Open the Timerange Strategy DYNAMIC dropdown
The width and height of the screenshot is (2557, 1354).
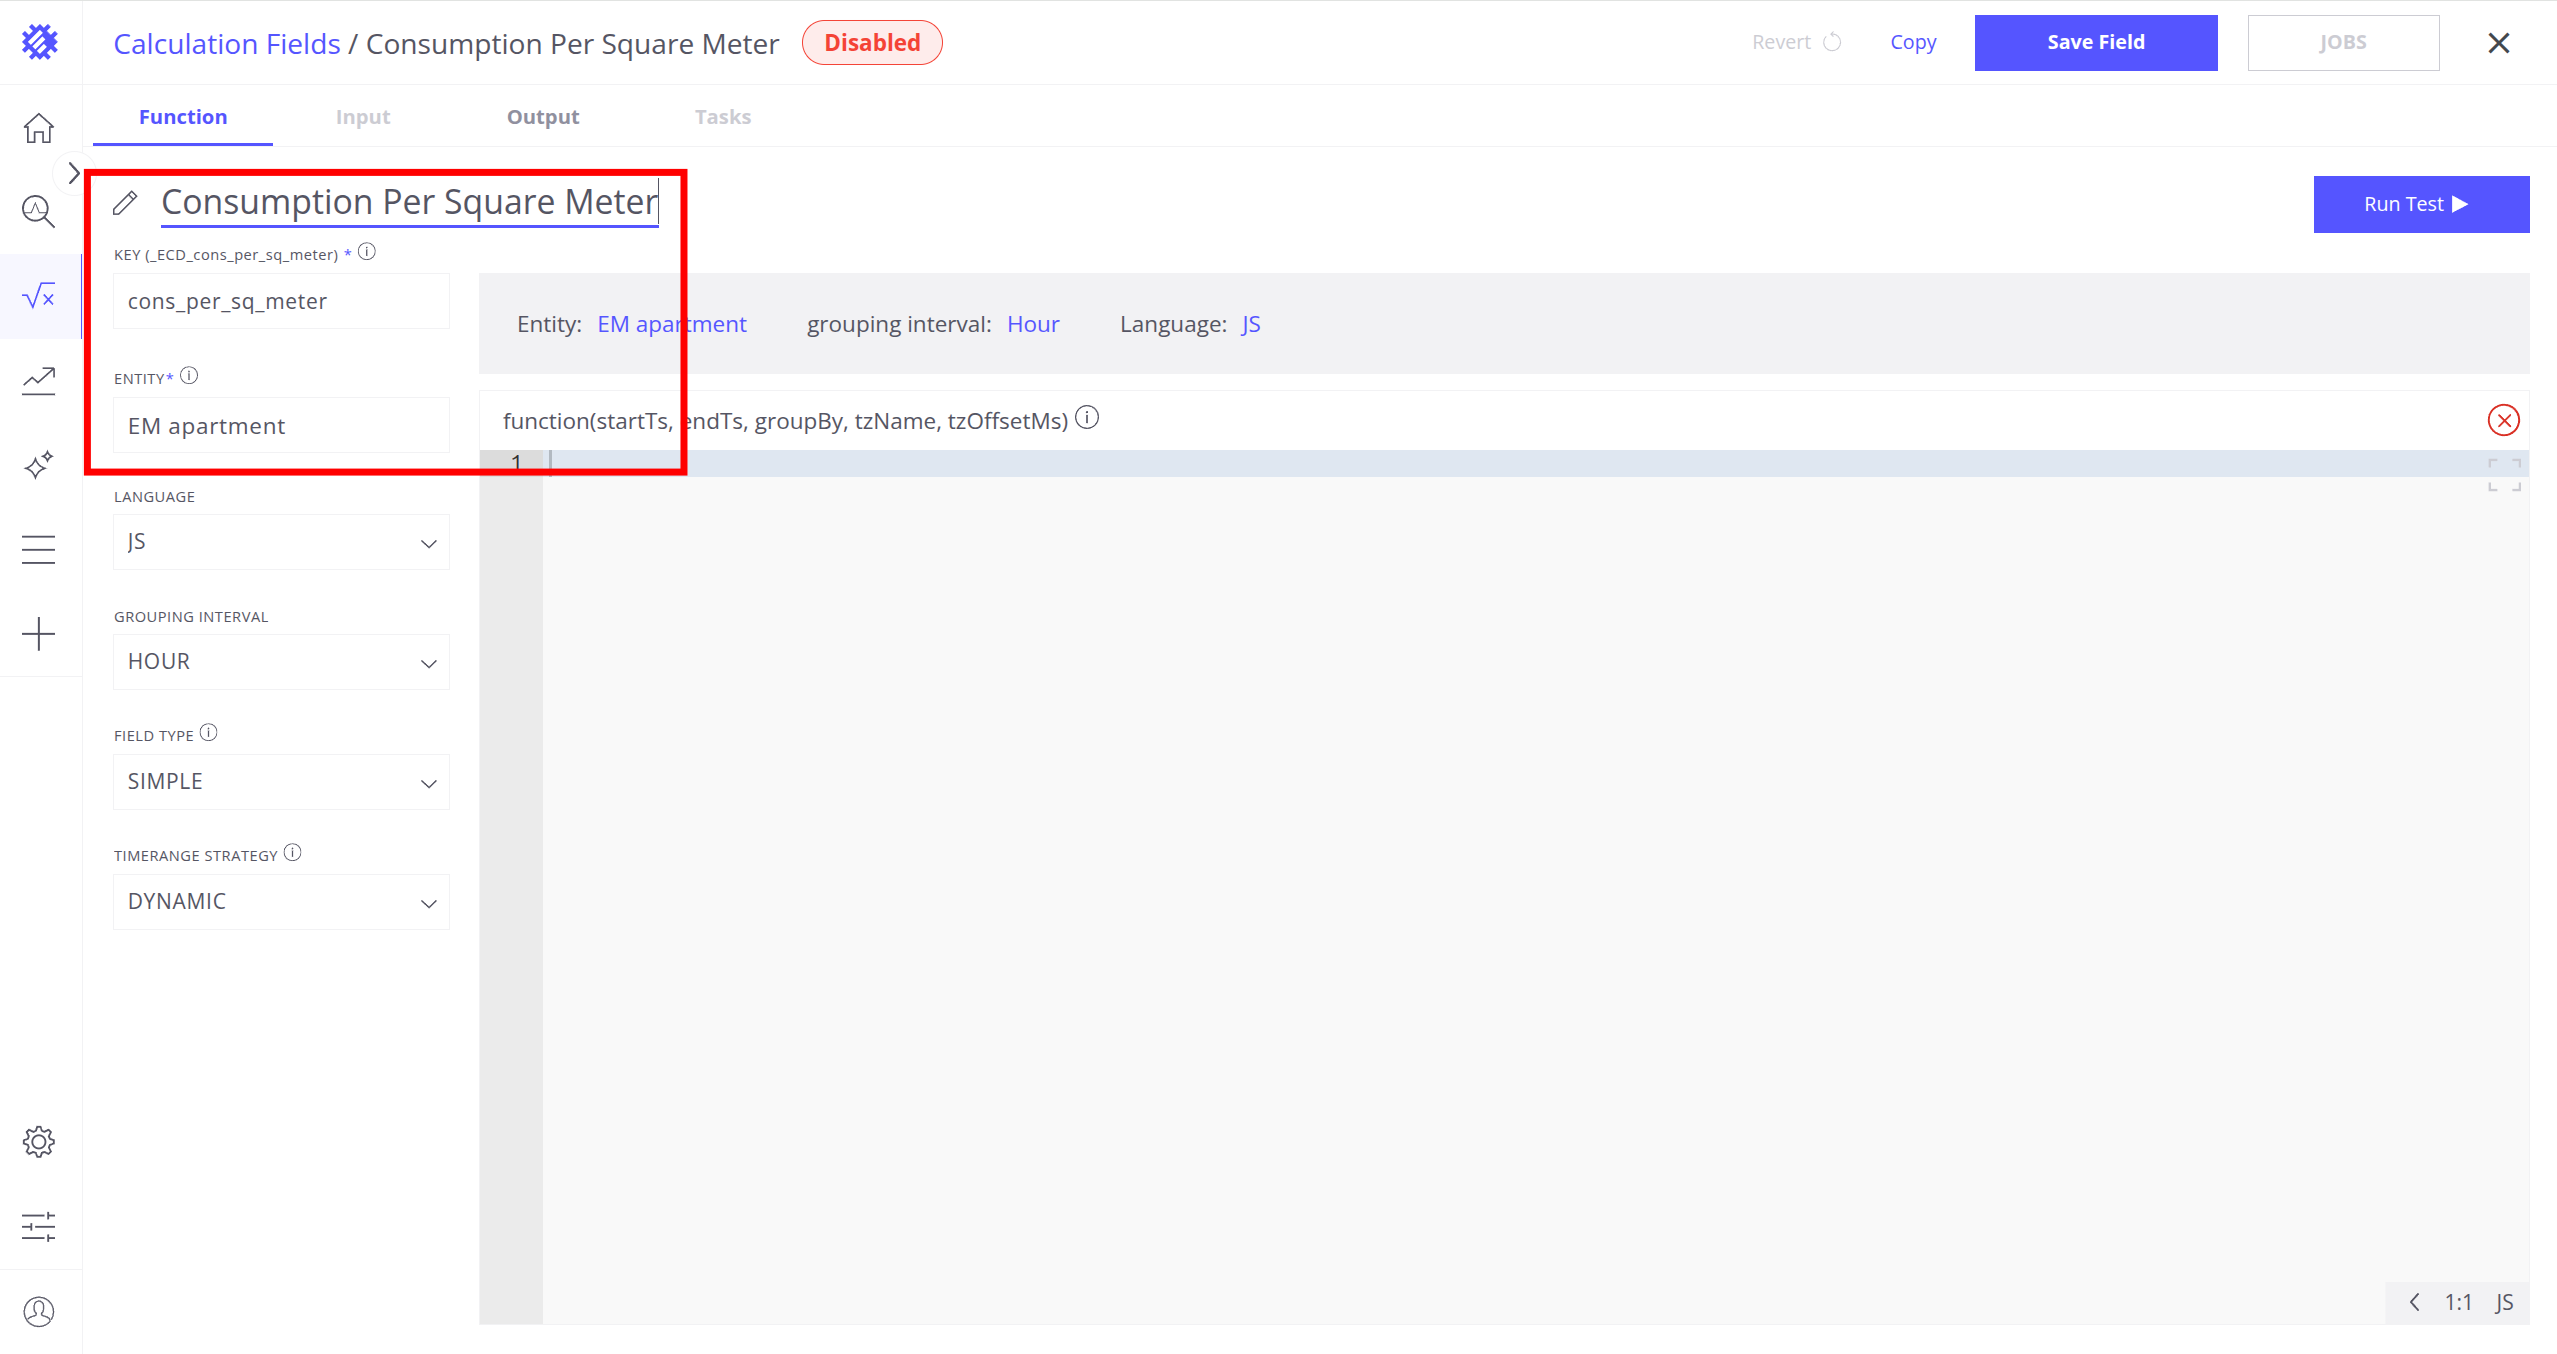[281, 902]
